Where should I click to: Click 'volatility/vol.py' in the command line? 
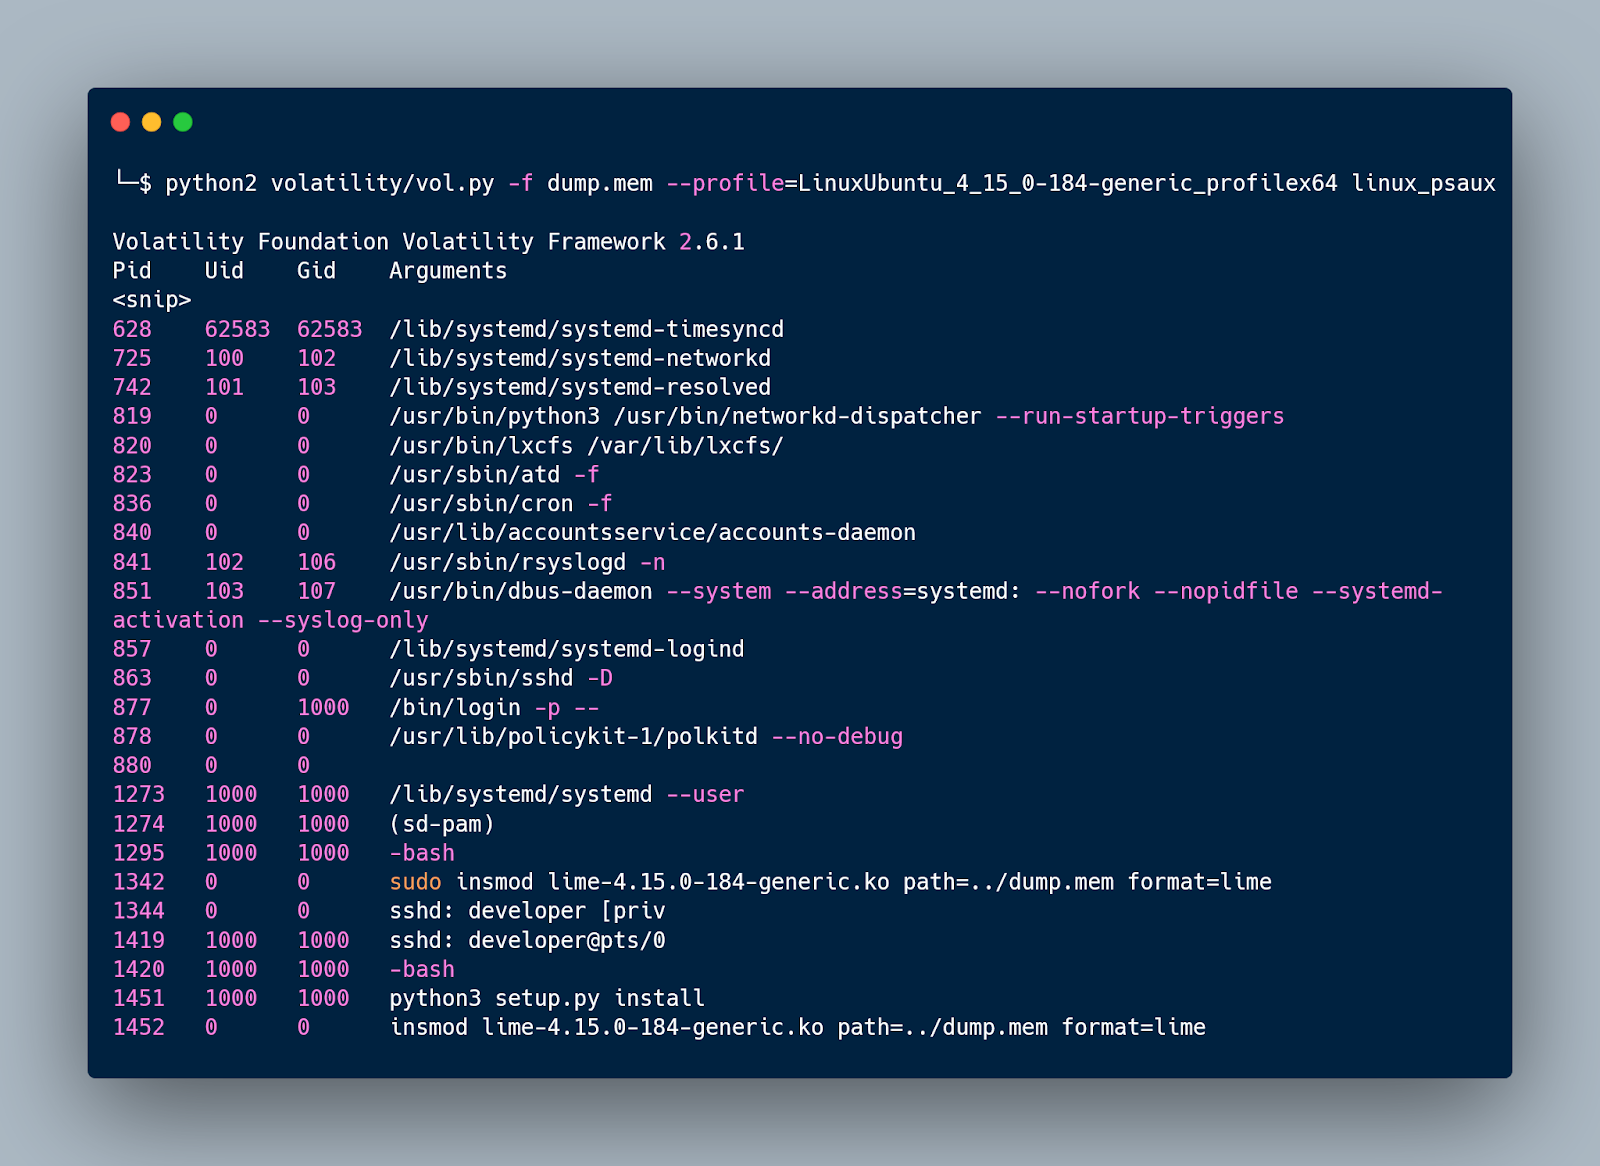[383, 183]
